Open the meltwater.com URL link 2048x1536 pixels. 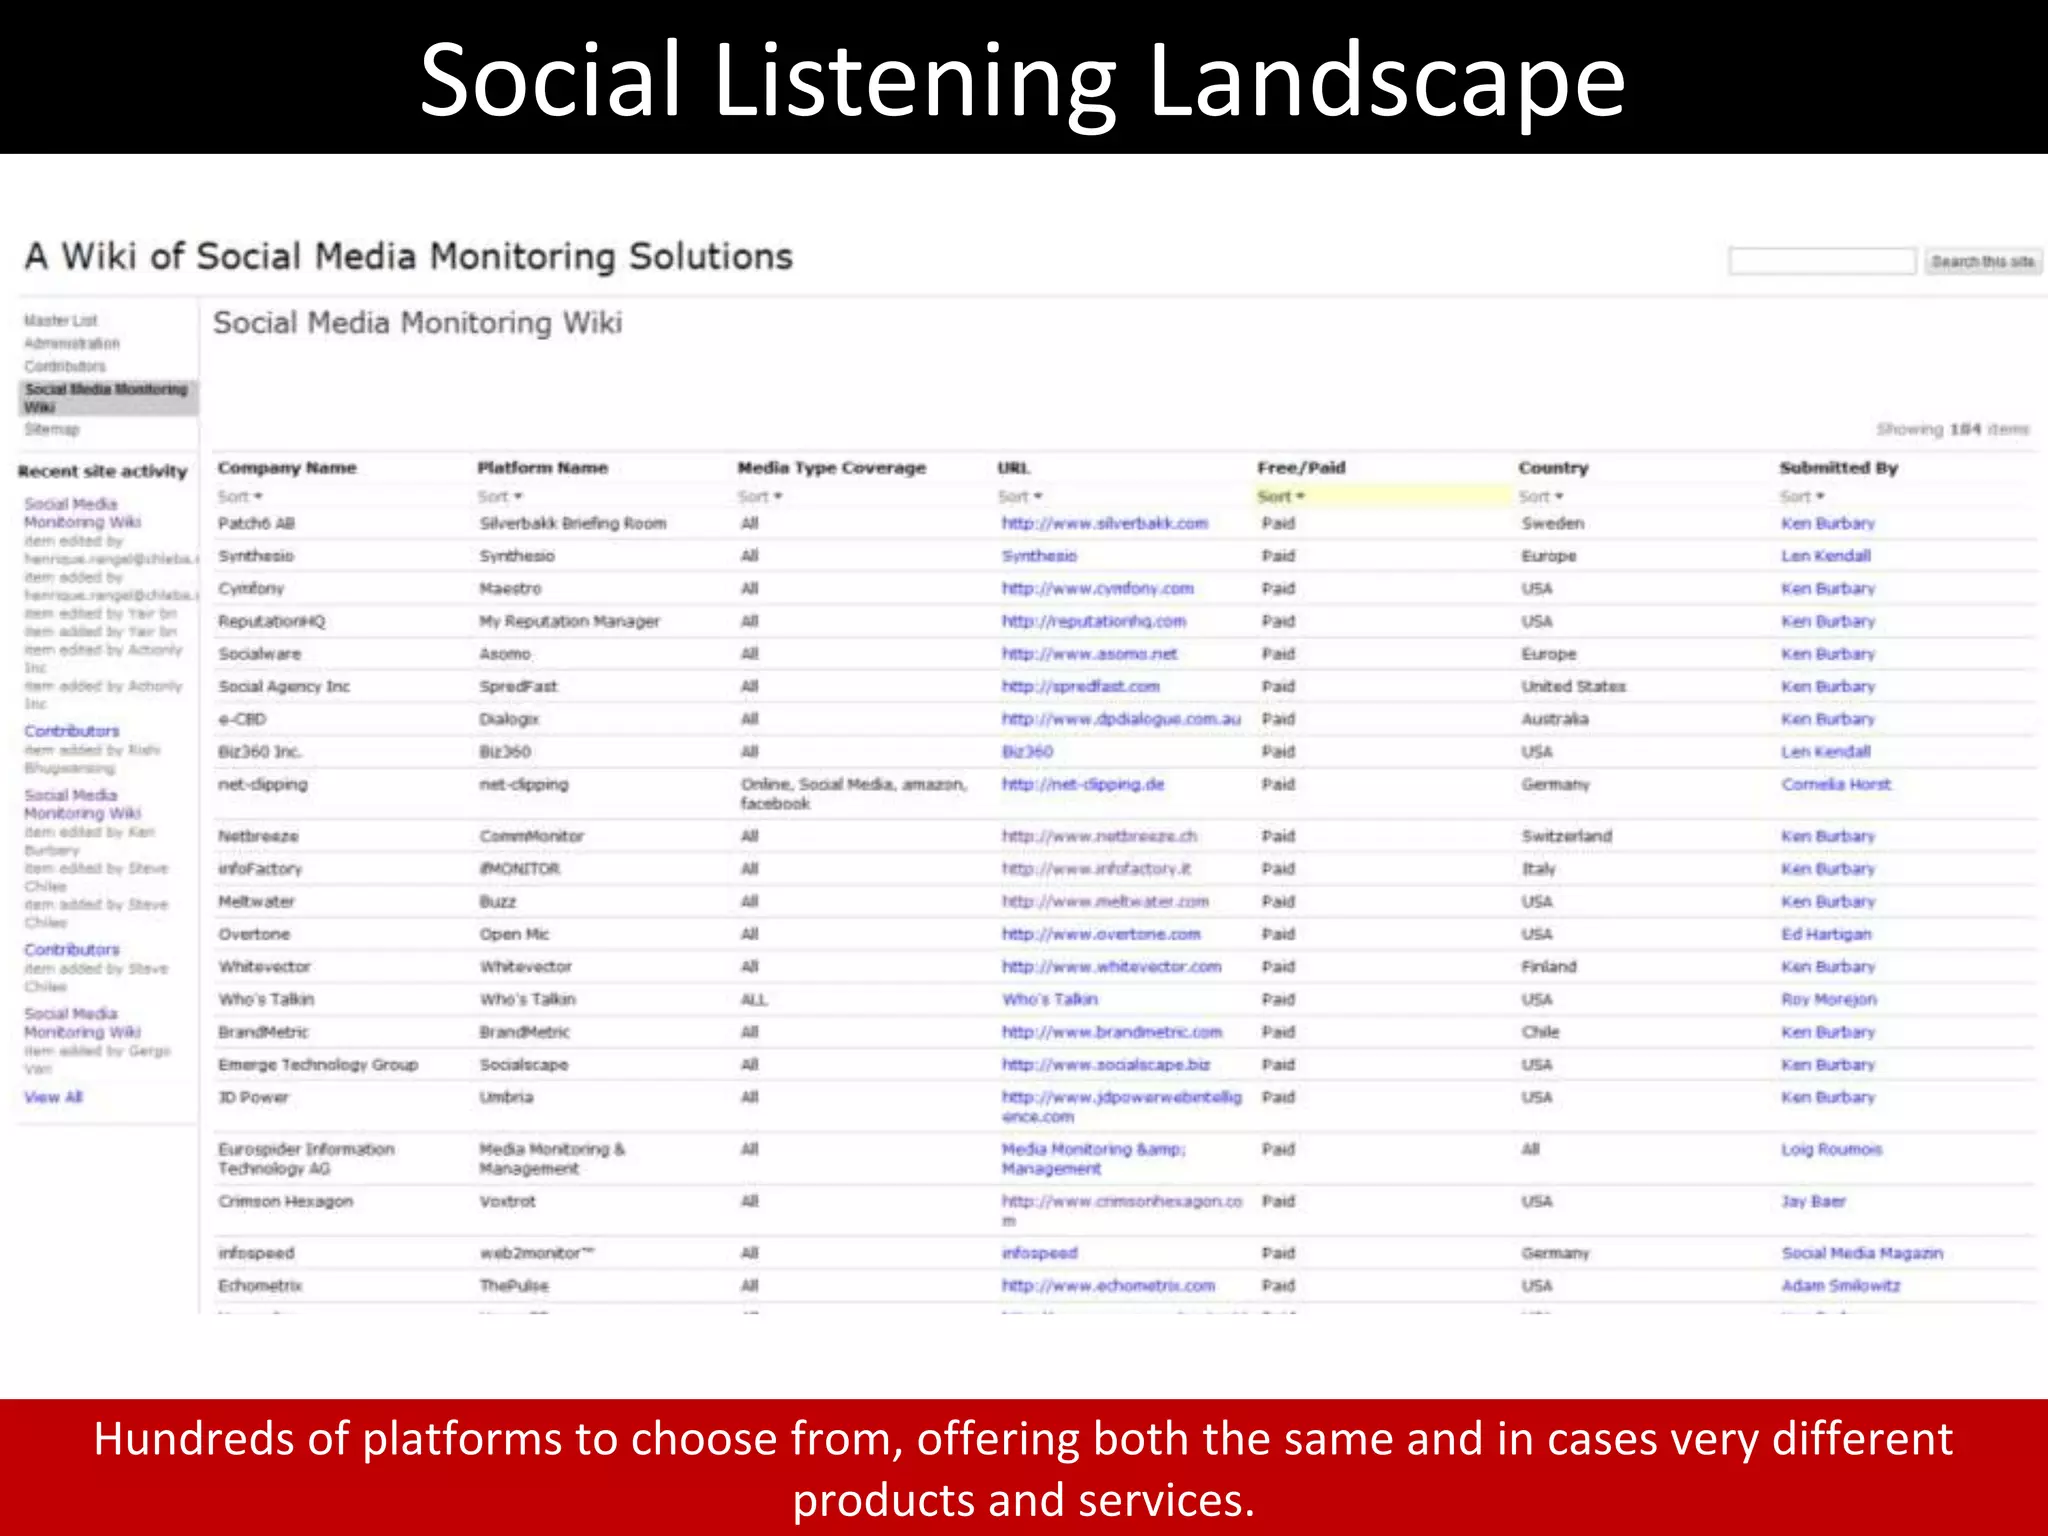(1105, 901)
